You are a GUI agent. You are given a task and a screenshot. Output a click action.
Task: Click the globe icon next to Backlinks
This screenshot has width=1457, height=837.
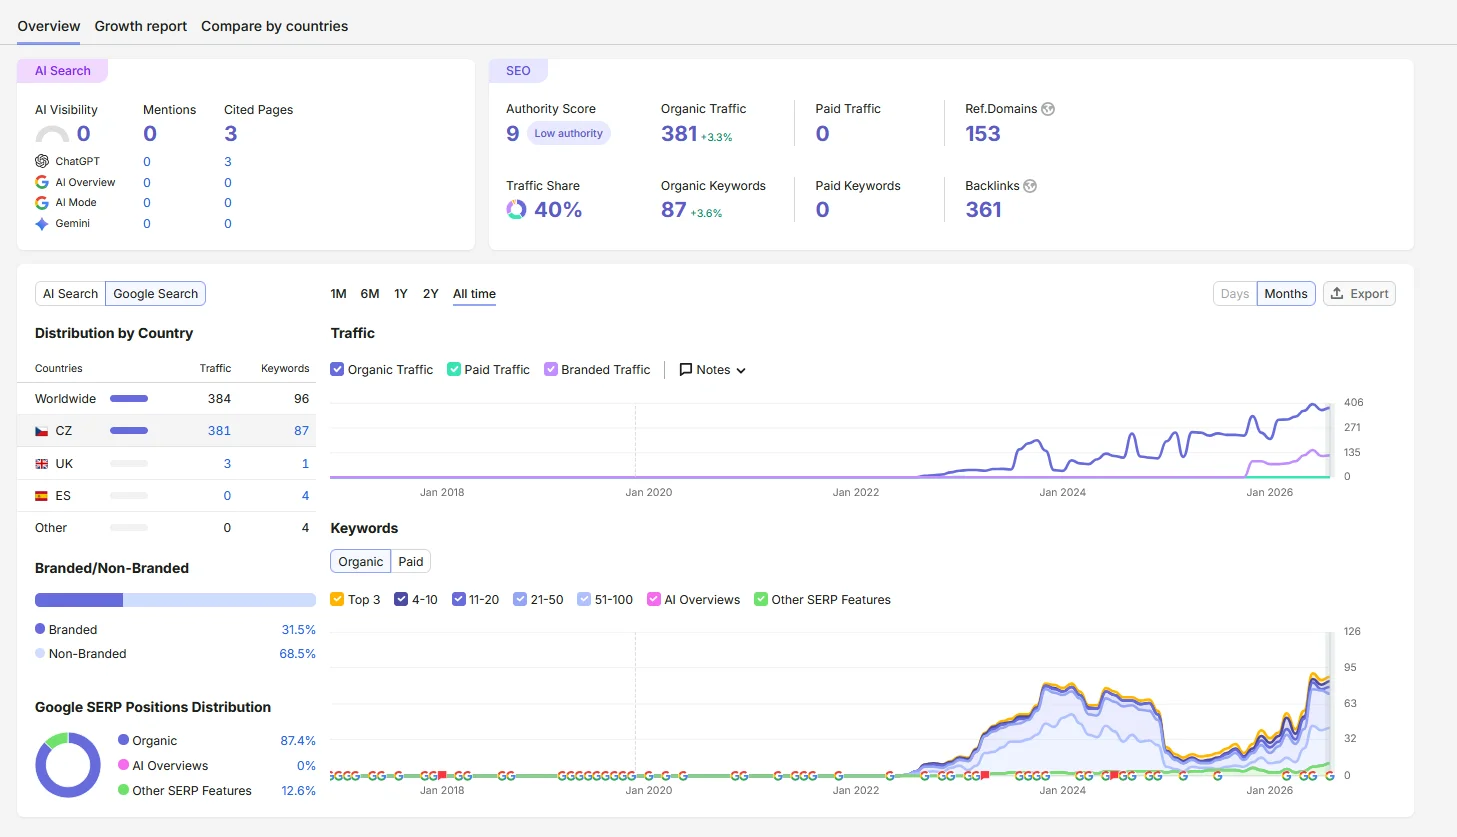[1030, 186]
